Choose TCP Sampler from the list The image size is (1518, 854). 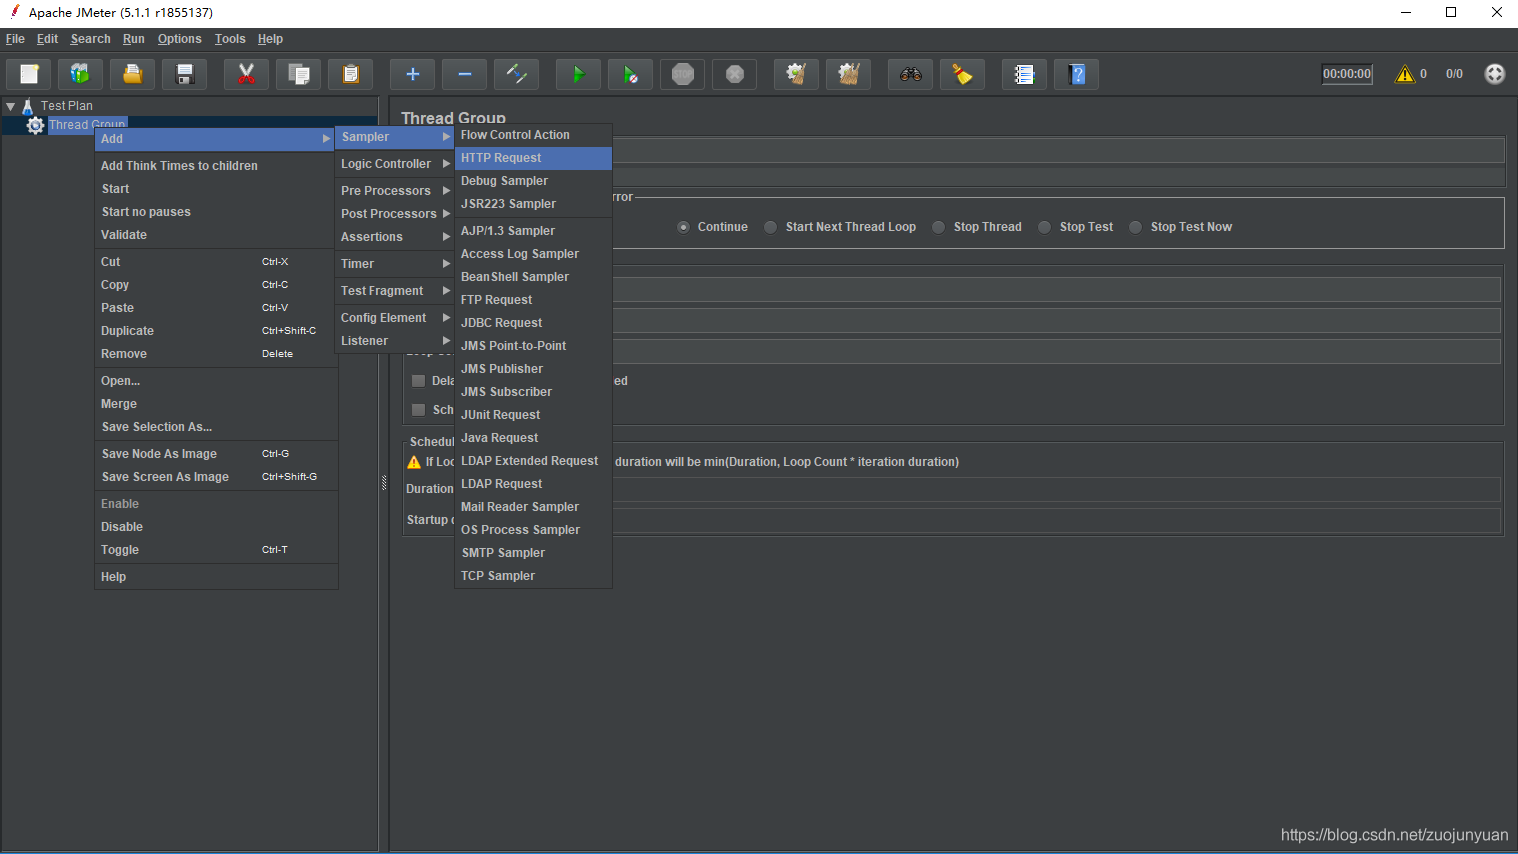click(x=533, y=576)
